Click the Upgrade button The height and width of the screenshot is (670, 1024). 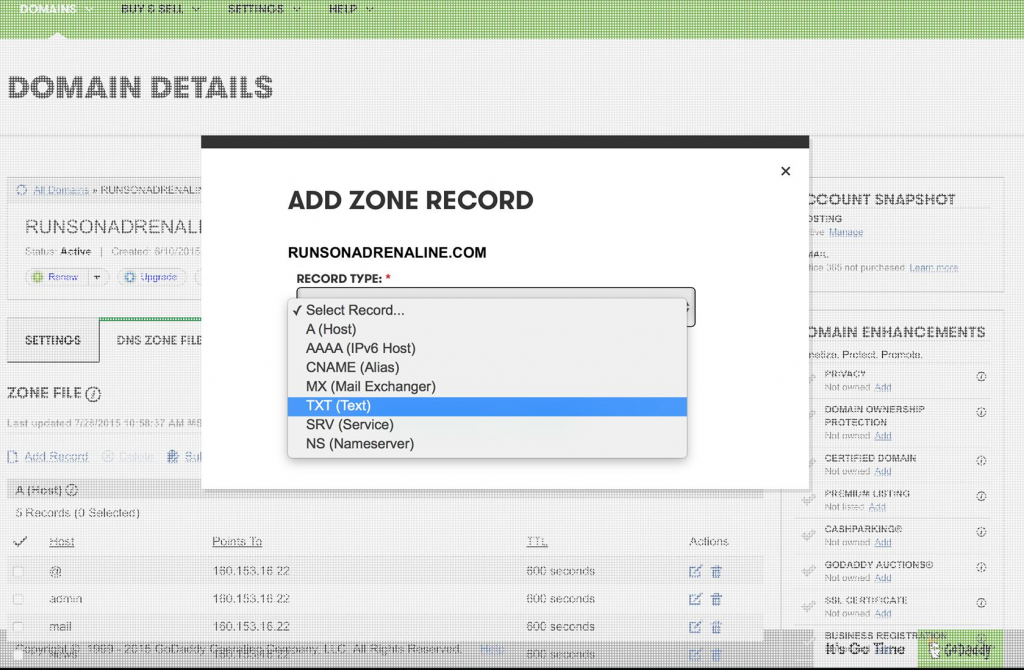point(151,277)
